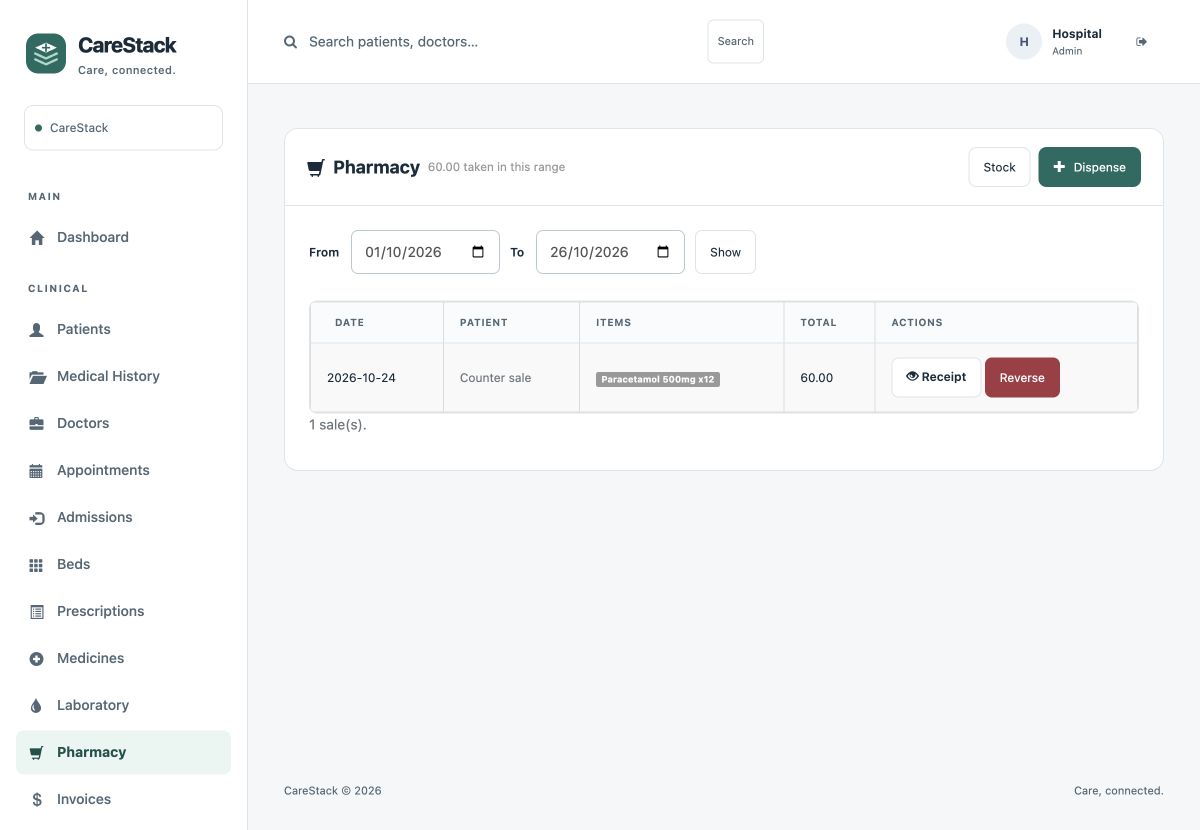
Task: Open Appointments from sidebar
Action: pyautogui.click(x=123, y=470)
